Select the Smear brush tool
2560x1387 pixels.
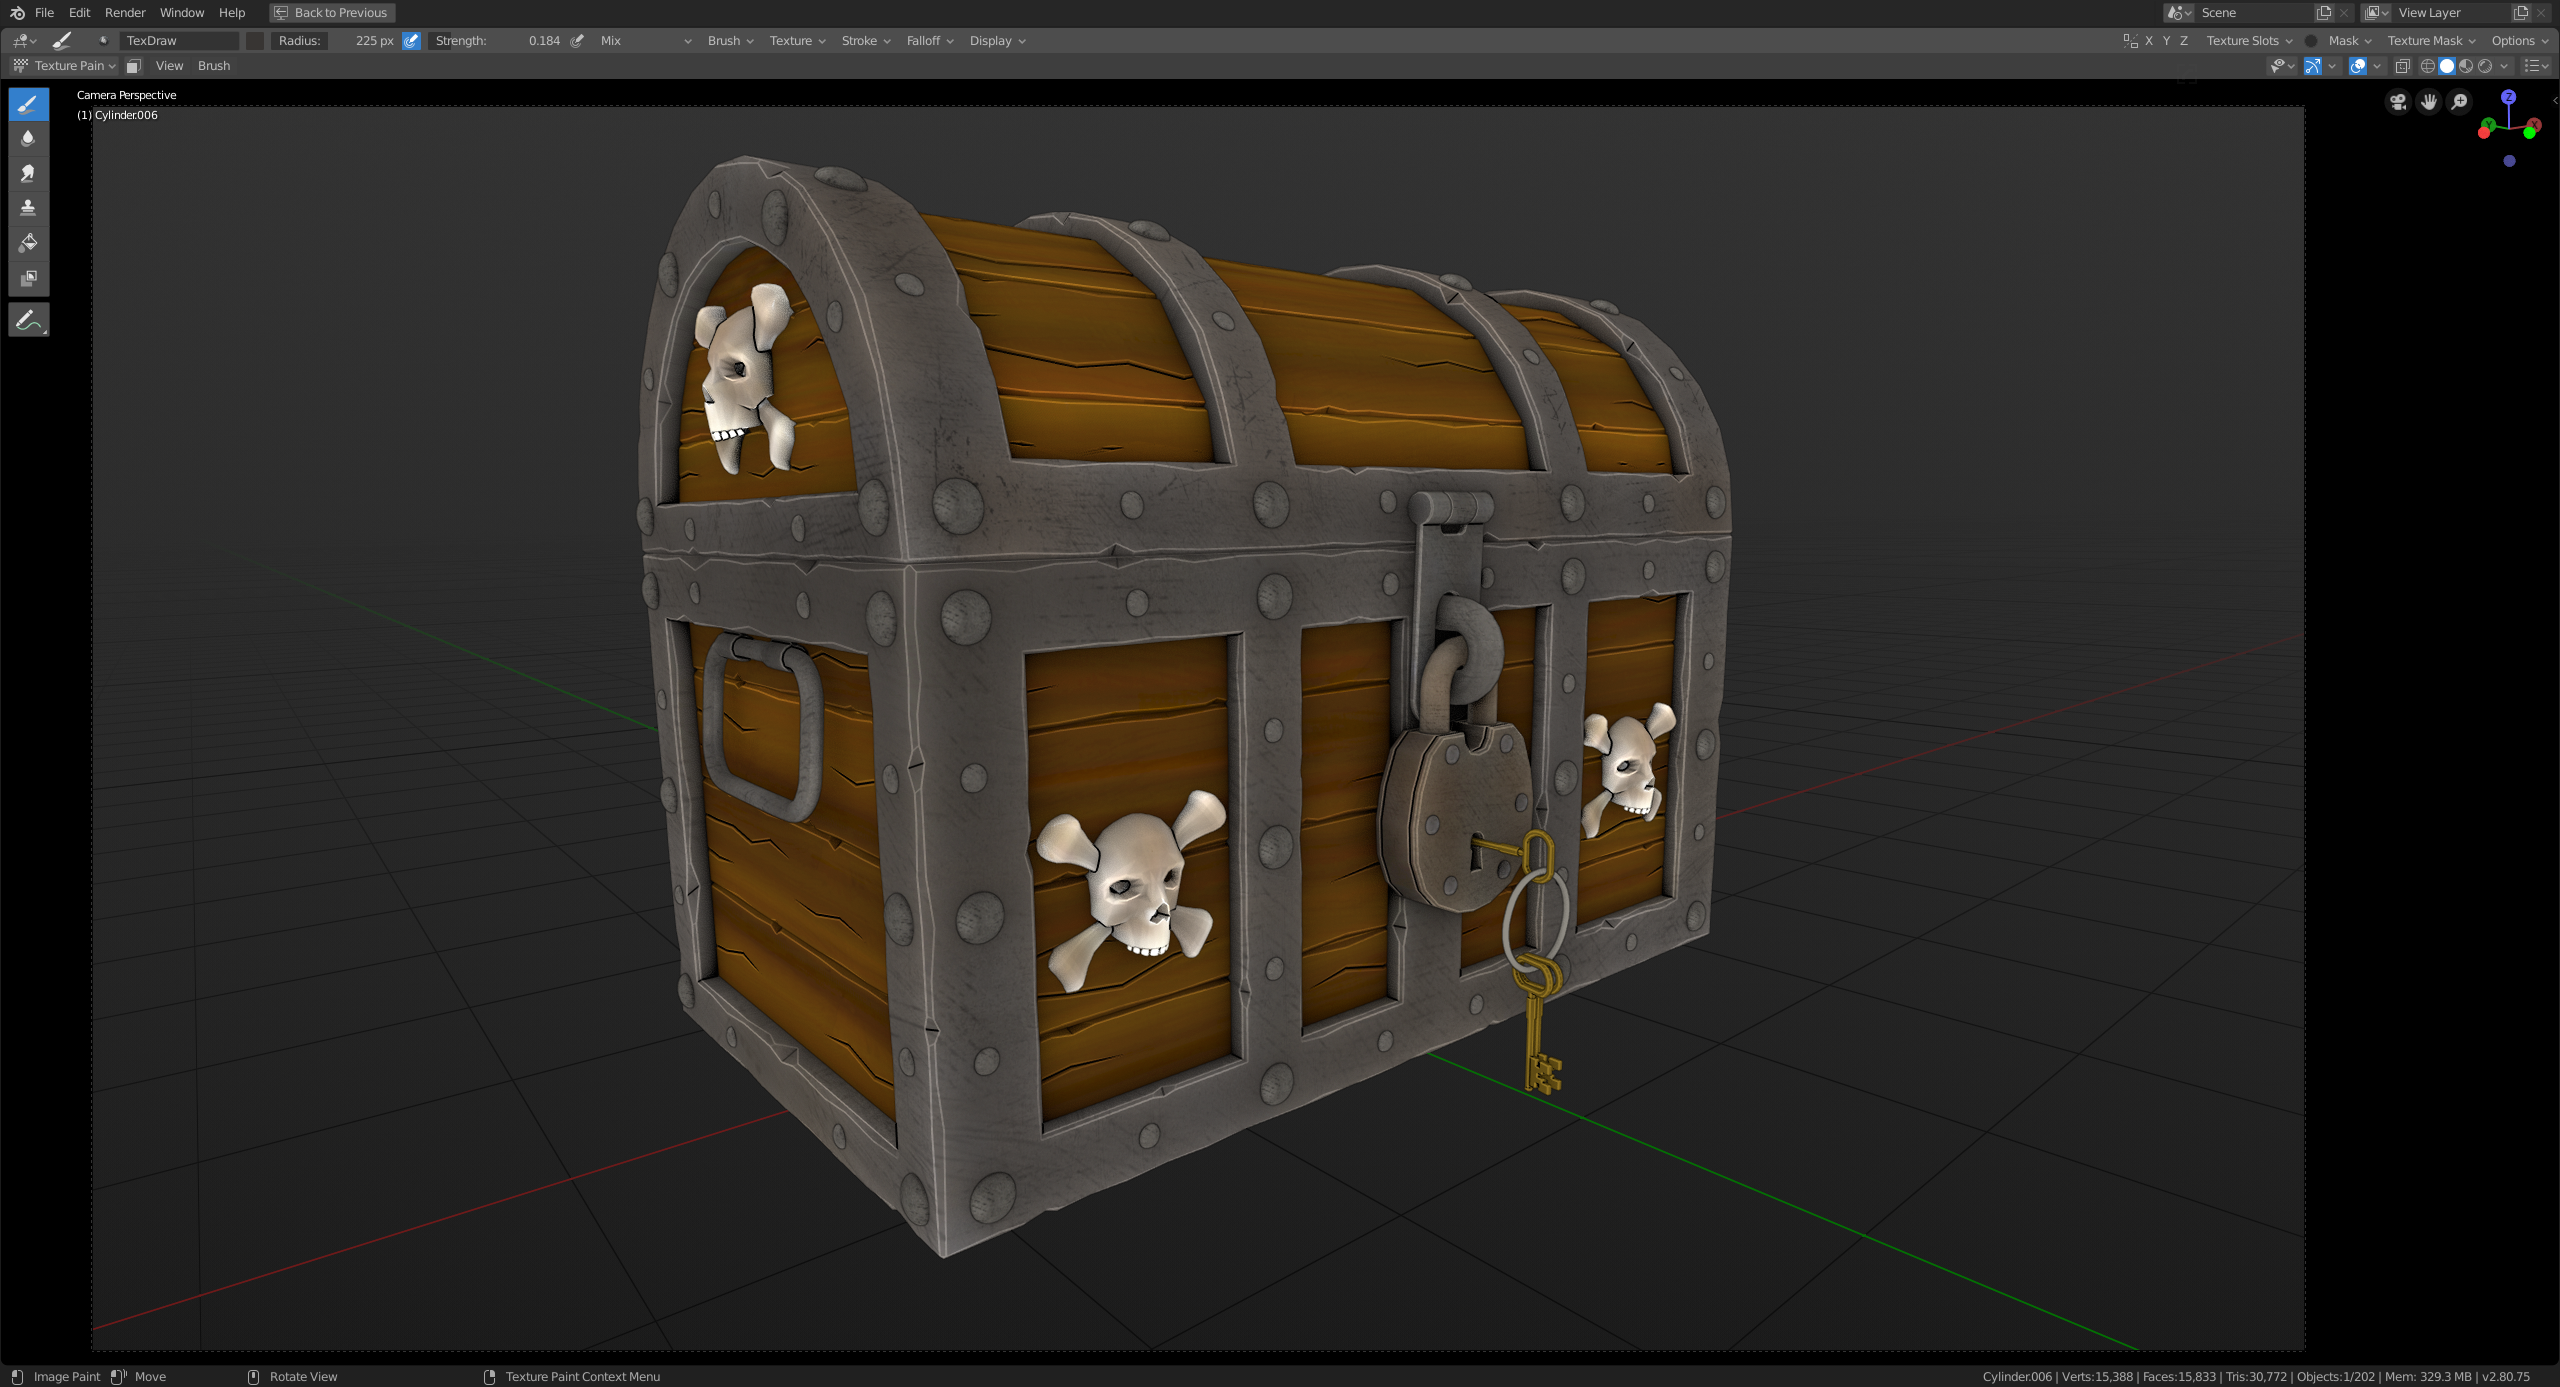pyautogui.click(x=28, y=173)
